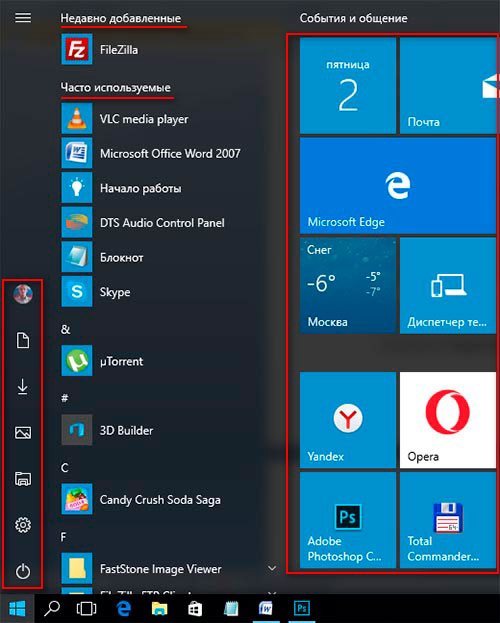Launch Edge from the taskbar

coord(124,608)
